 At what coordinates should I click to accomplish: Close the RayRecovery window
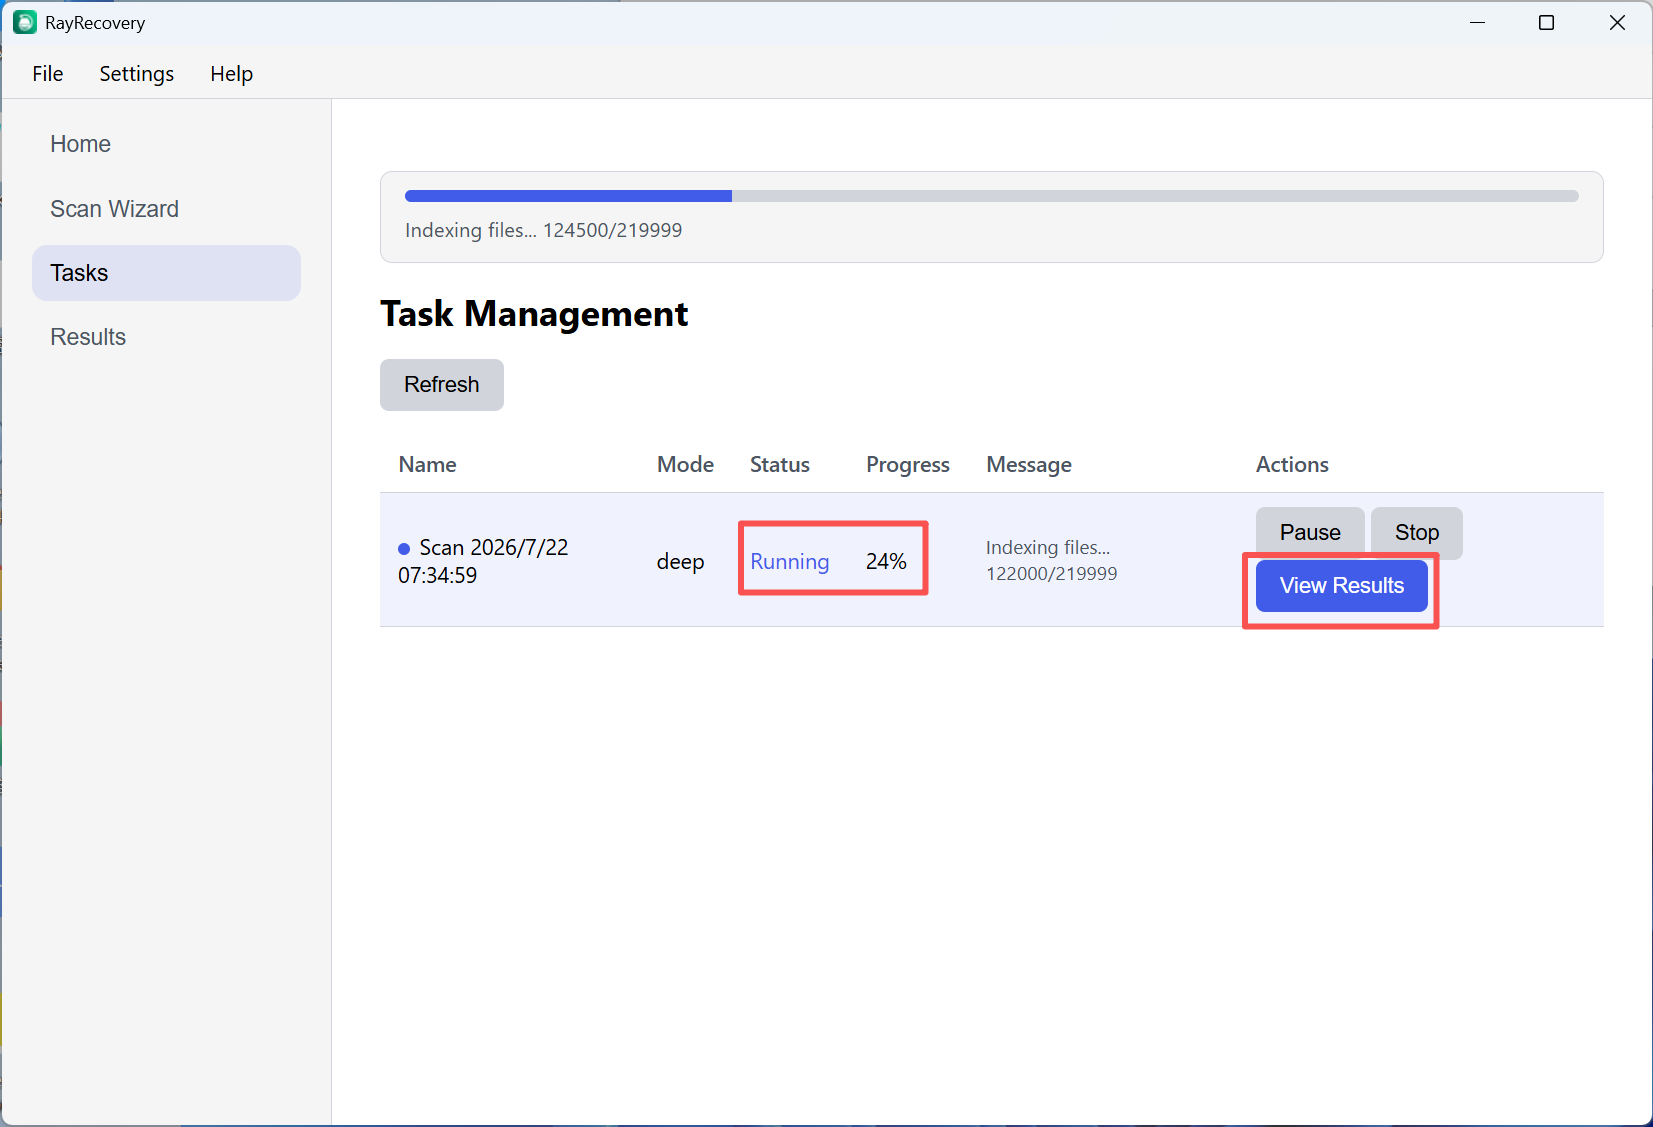[x=1616, y=22]
